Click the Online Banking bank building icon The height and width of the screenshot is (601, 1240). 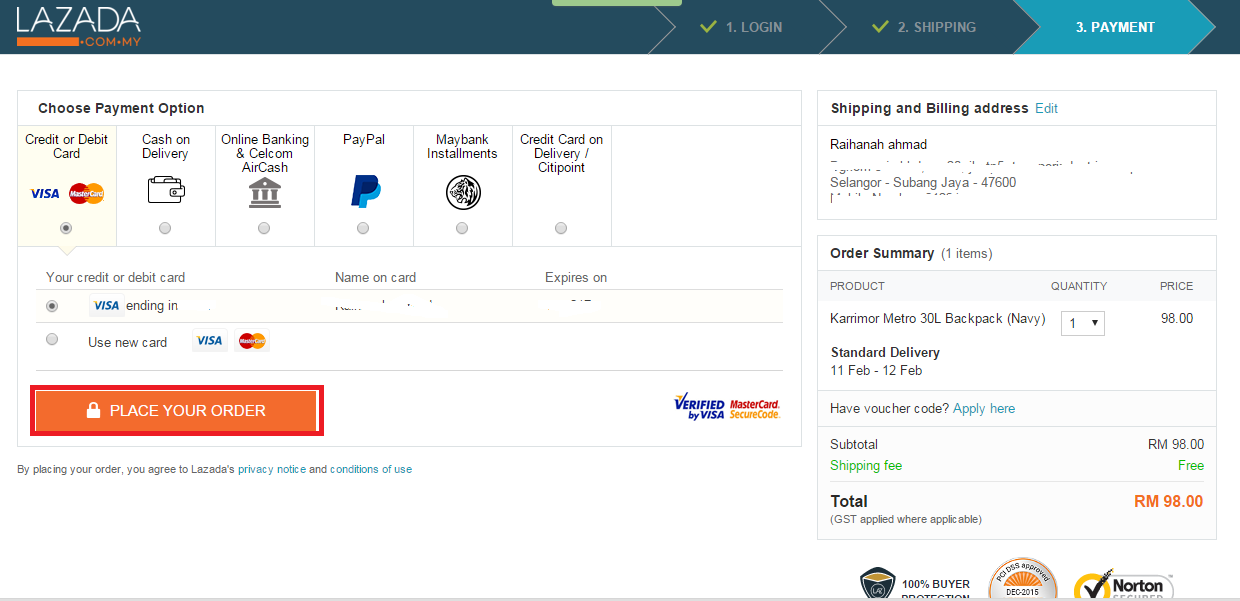point(265,192)
